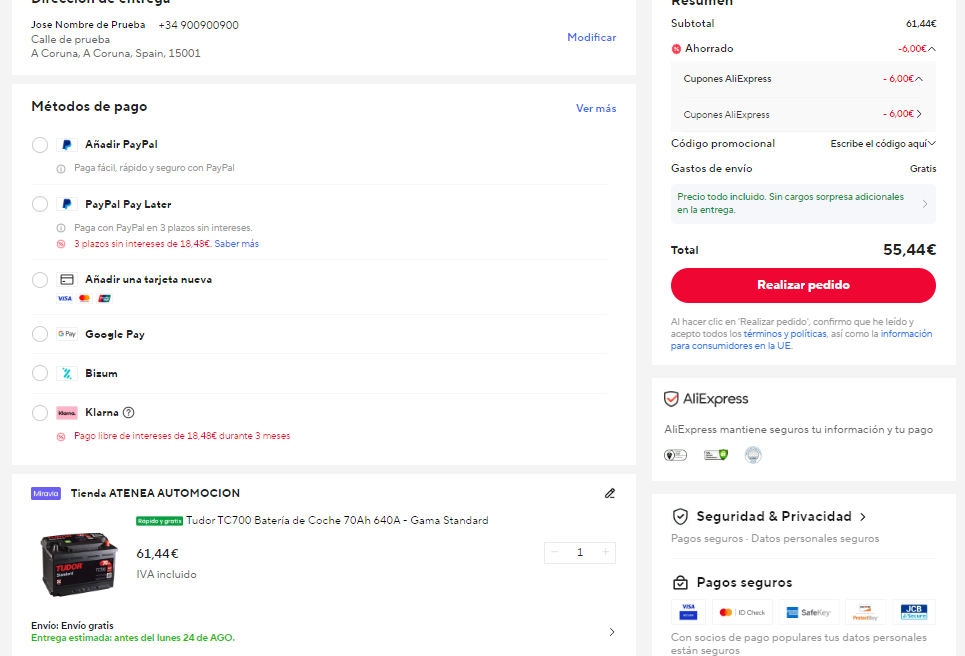Click red discount icon by 3 plazos sin intereses
Screen dimensions: 965x656
(x=61, y=244)
